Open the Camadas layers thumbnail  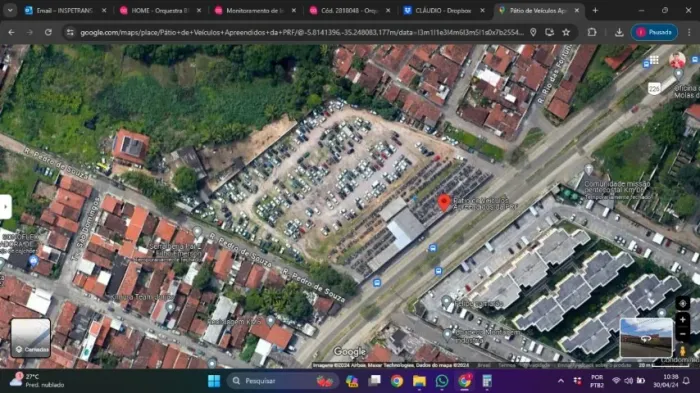30,338
